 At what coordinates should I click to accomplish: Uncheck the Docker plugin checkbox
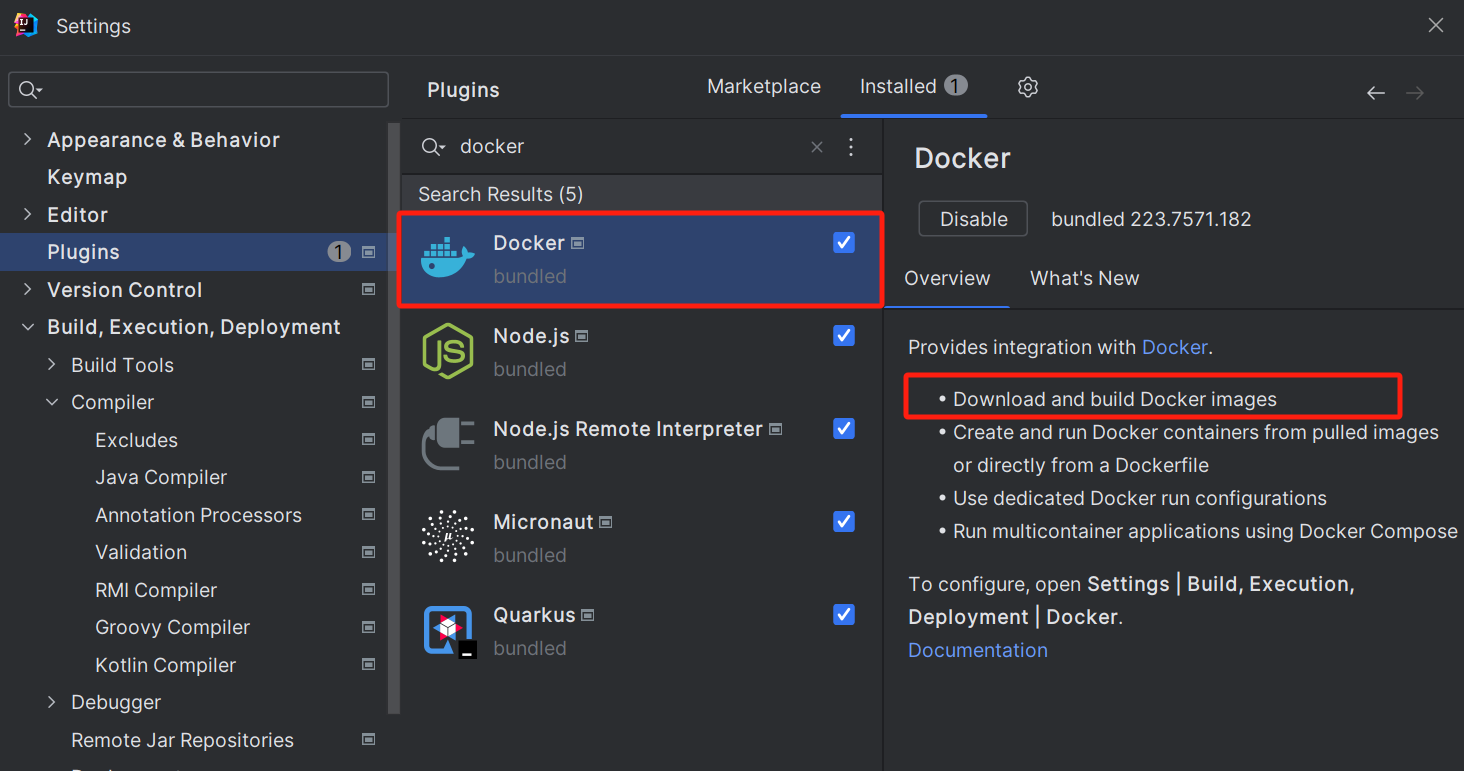(844, 243)
